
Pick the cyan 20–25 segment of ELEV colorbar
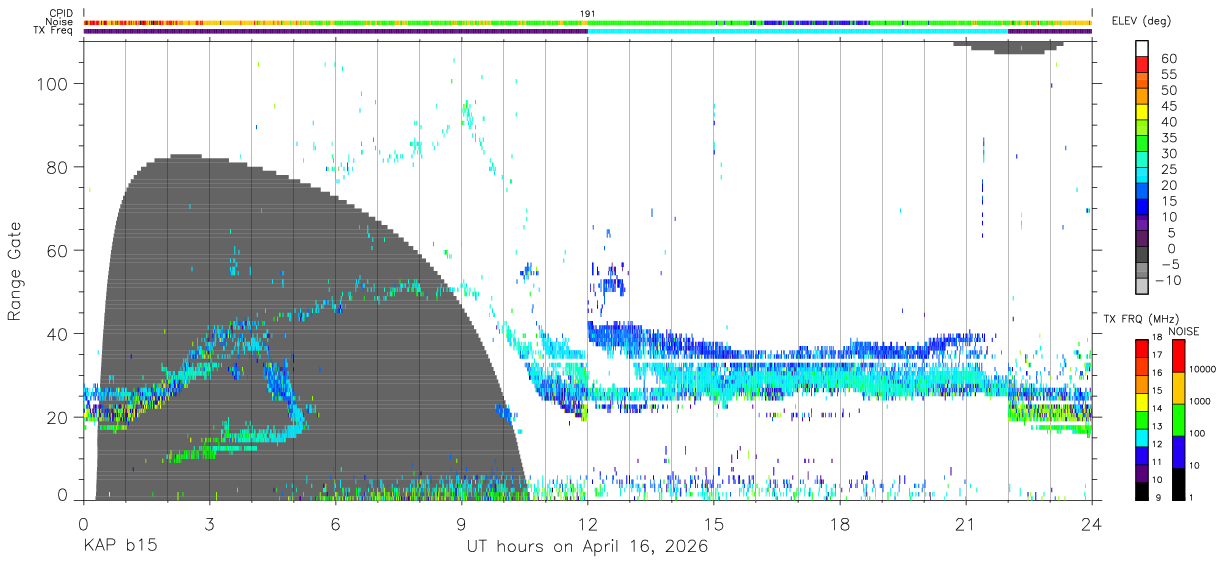[x=1142, y=176]
